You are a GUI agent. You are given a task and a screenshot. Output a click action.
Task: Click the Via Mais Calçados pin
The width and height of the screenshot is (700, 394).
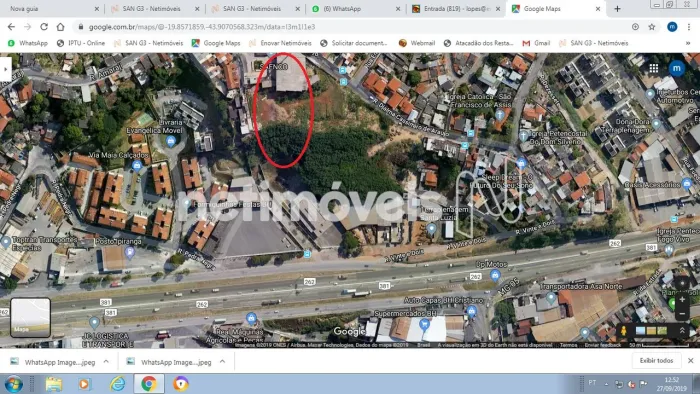137,166
